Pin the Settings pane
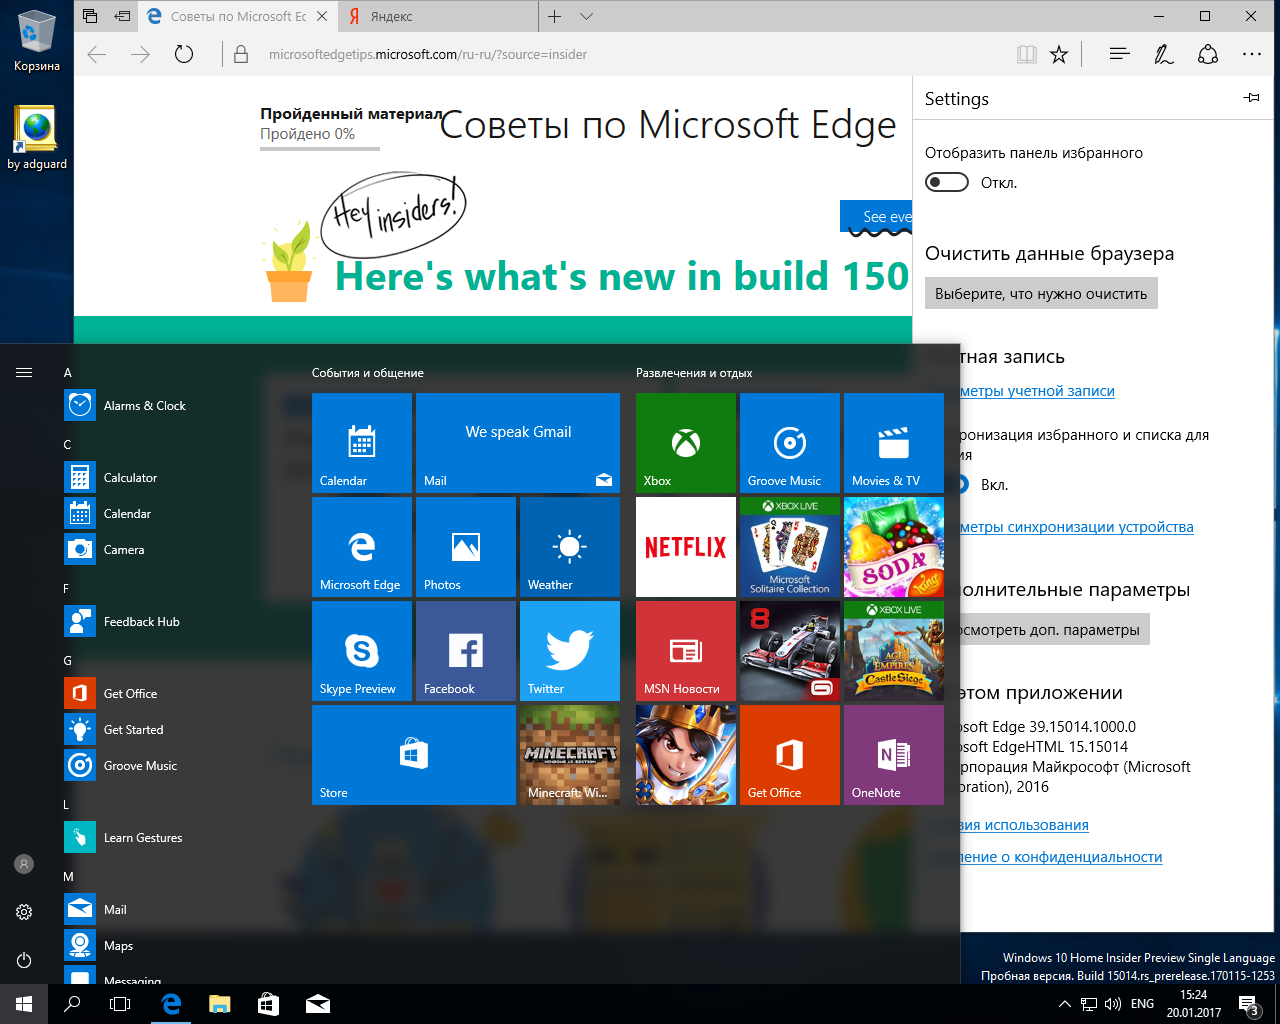Image resolution: width=1280 pixels, height=1024 pixels. coord(1251,98)
